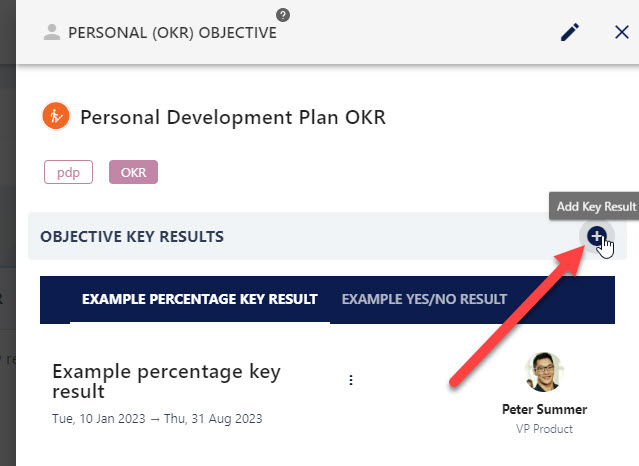Click the Peter Summer name

[x=544, y=409]
